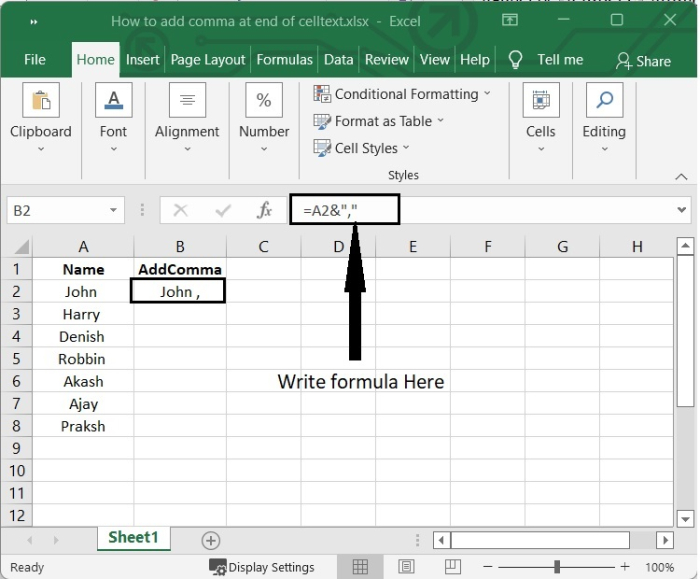This screenshot has width=700, height=579.
Task: Click the Share person icon
Action: click(x=624, y=60)
